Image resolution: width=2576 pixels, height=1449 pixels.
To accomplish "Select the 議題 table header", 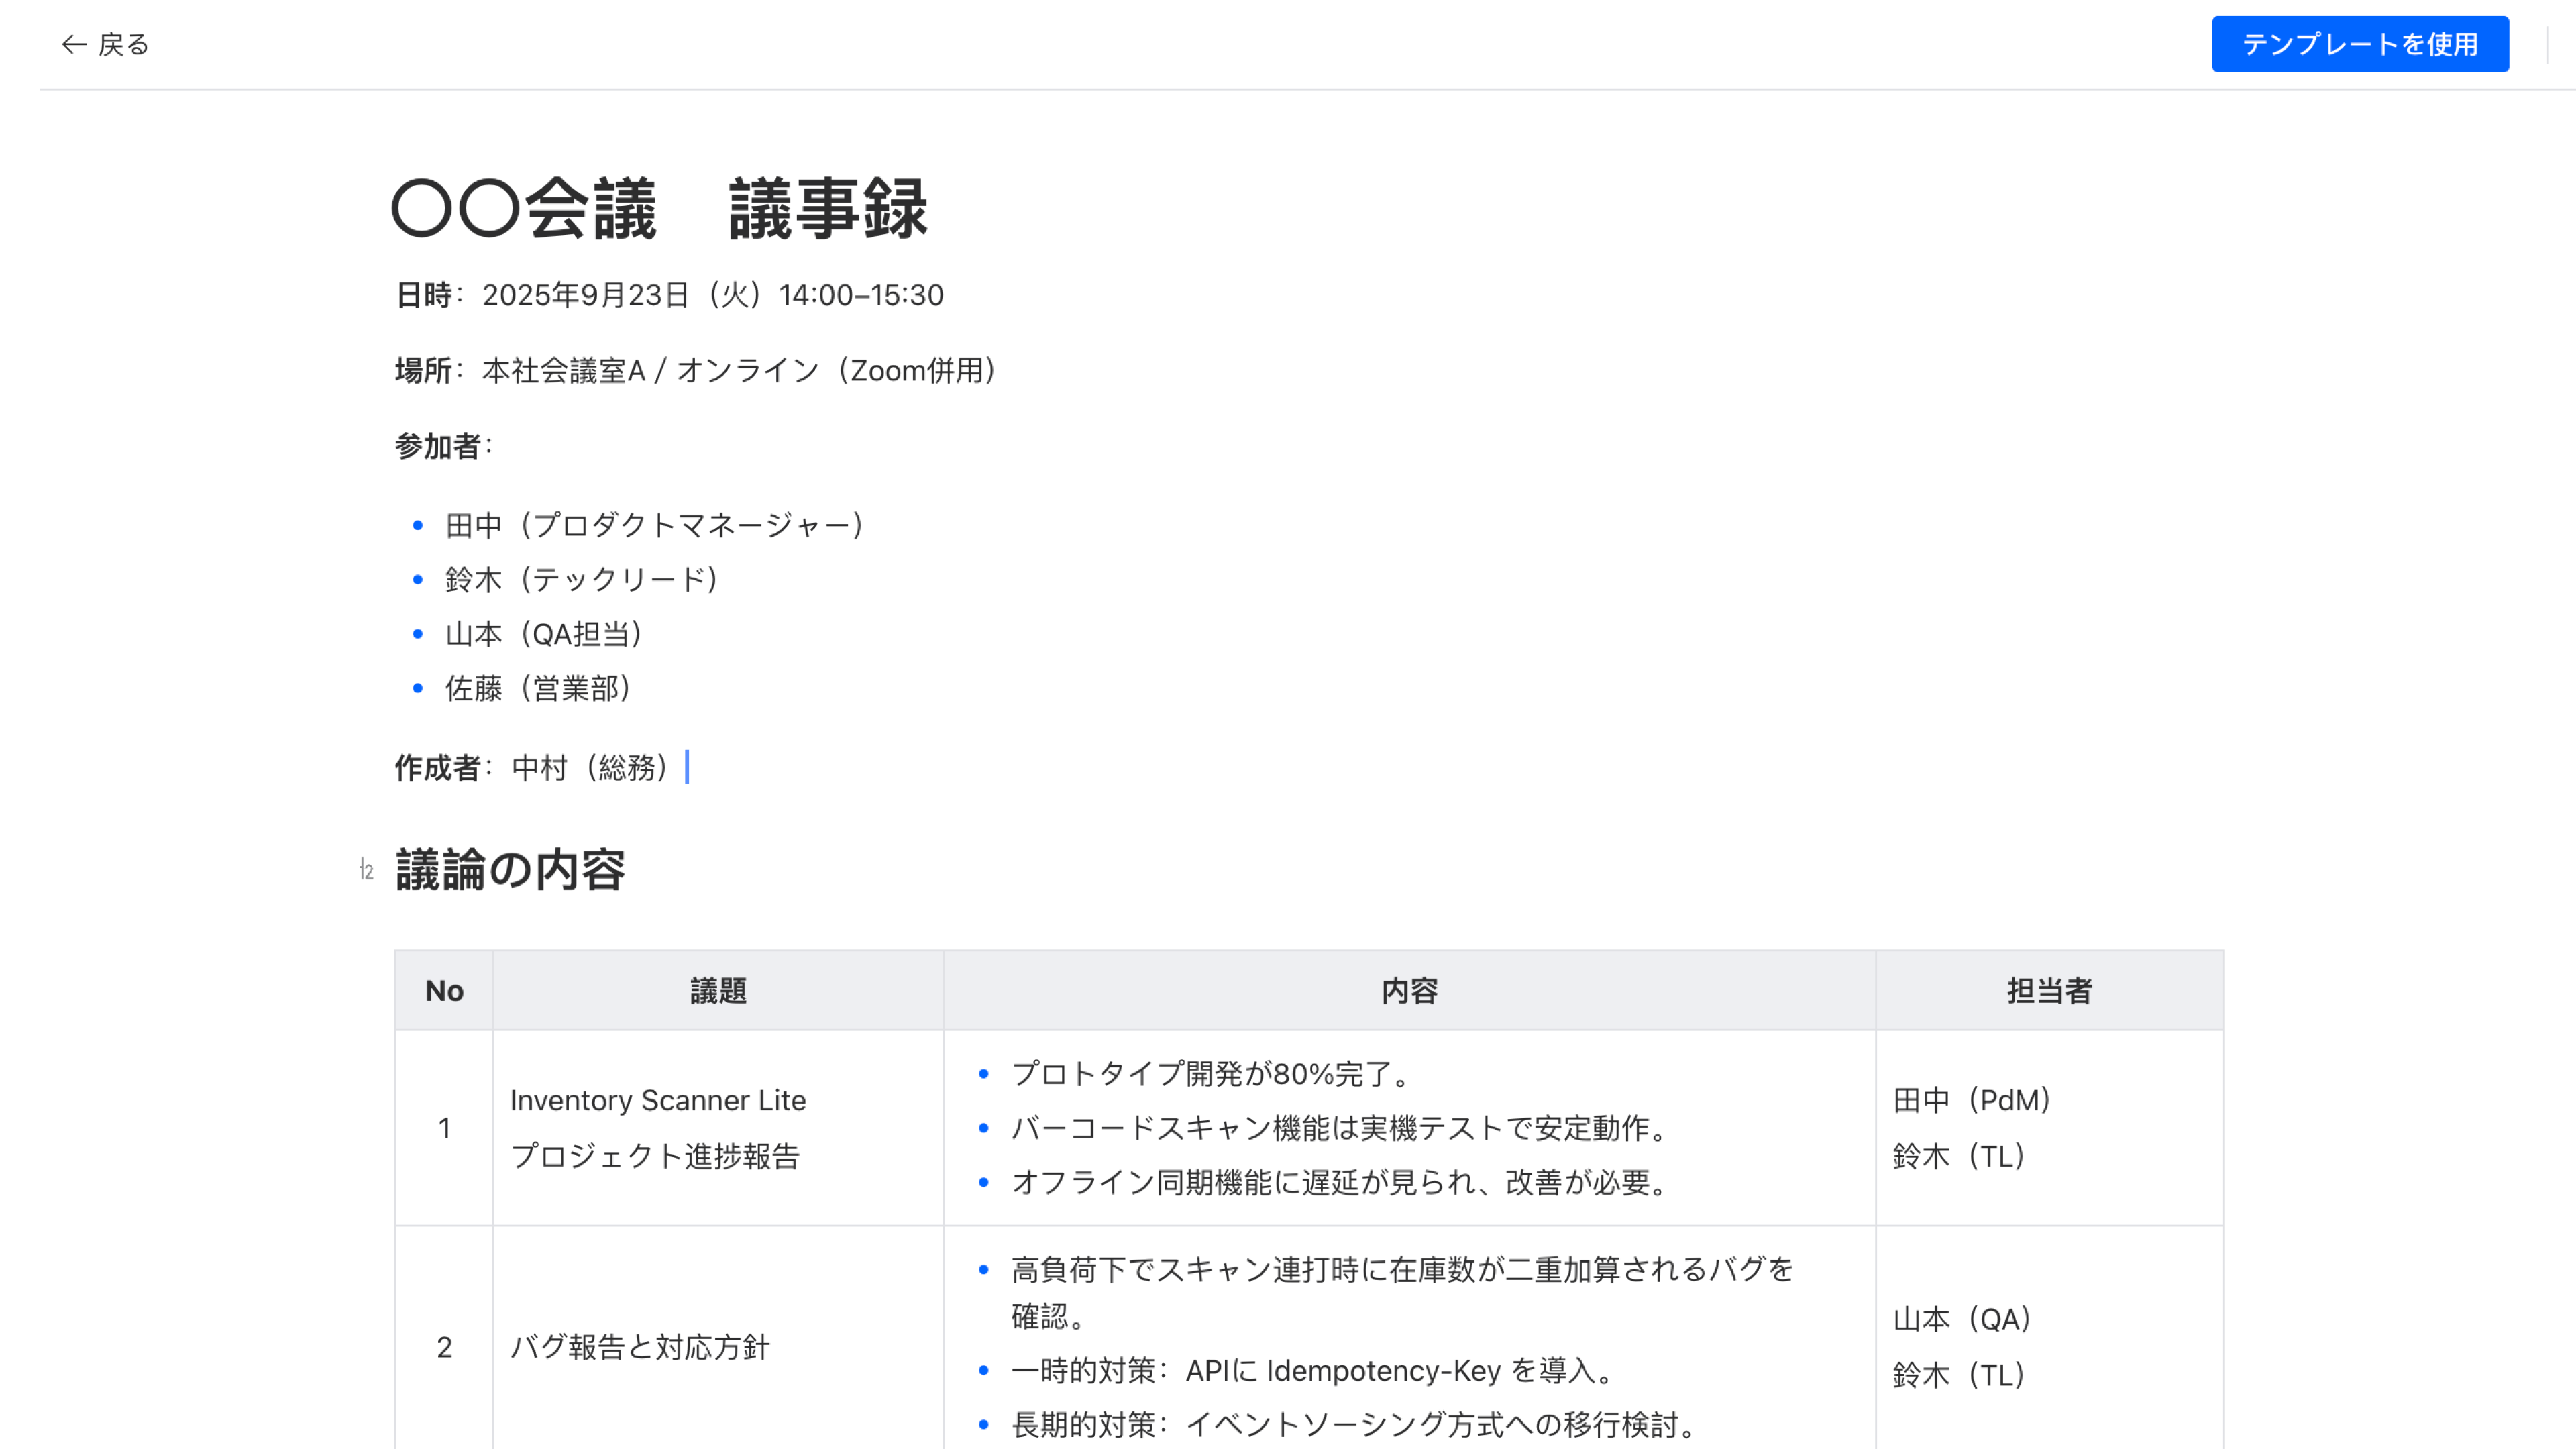I will pyautogui.click(x=718, y=990).
